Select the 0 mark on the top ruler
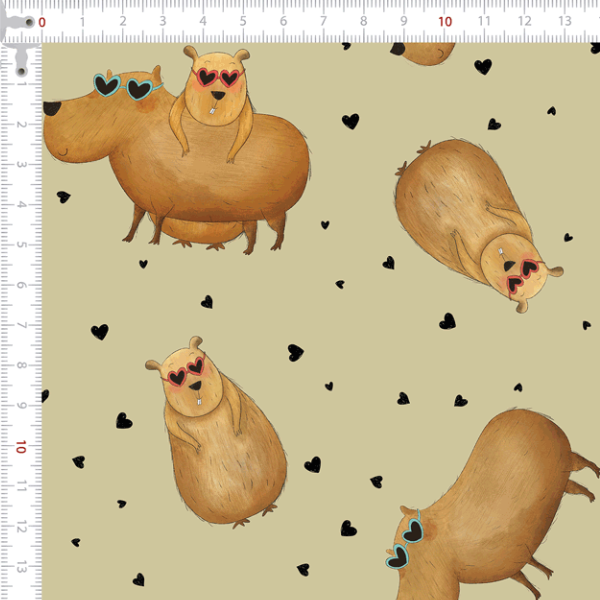The height and width of the screenshot is (600, 600). click(x=42, y=21)
